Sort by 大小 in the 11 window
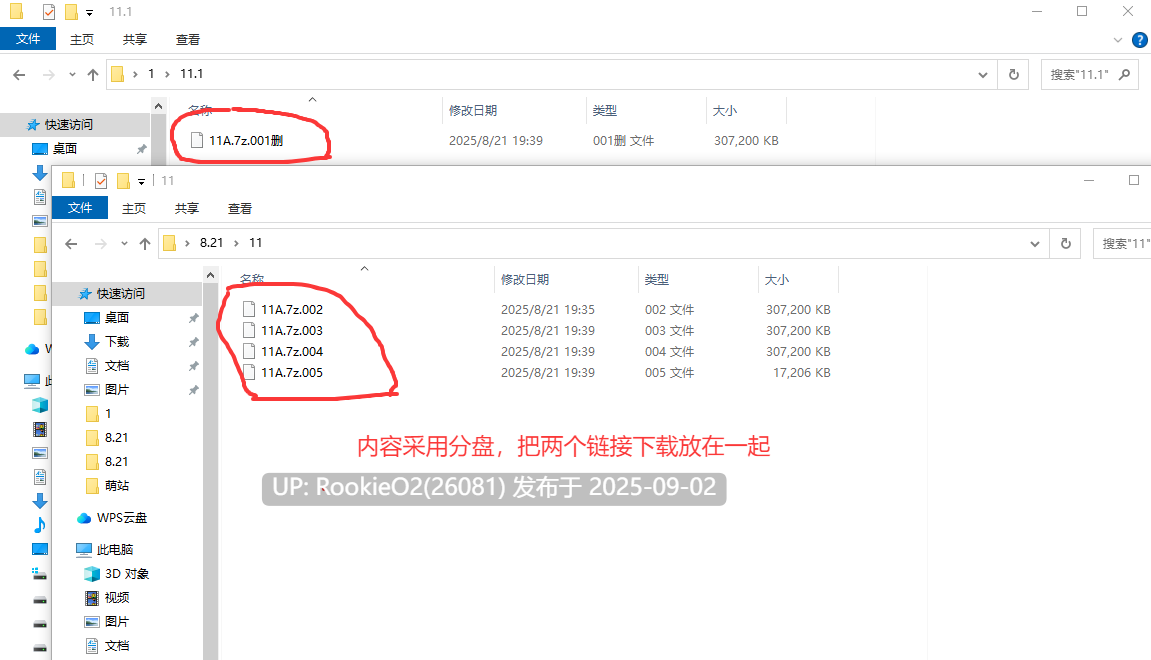 tap(777, 279)
